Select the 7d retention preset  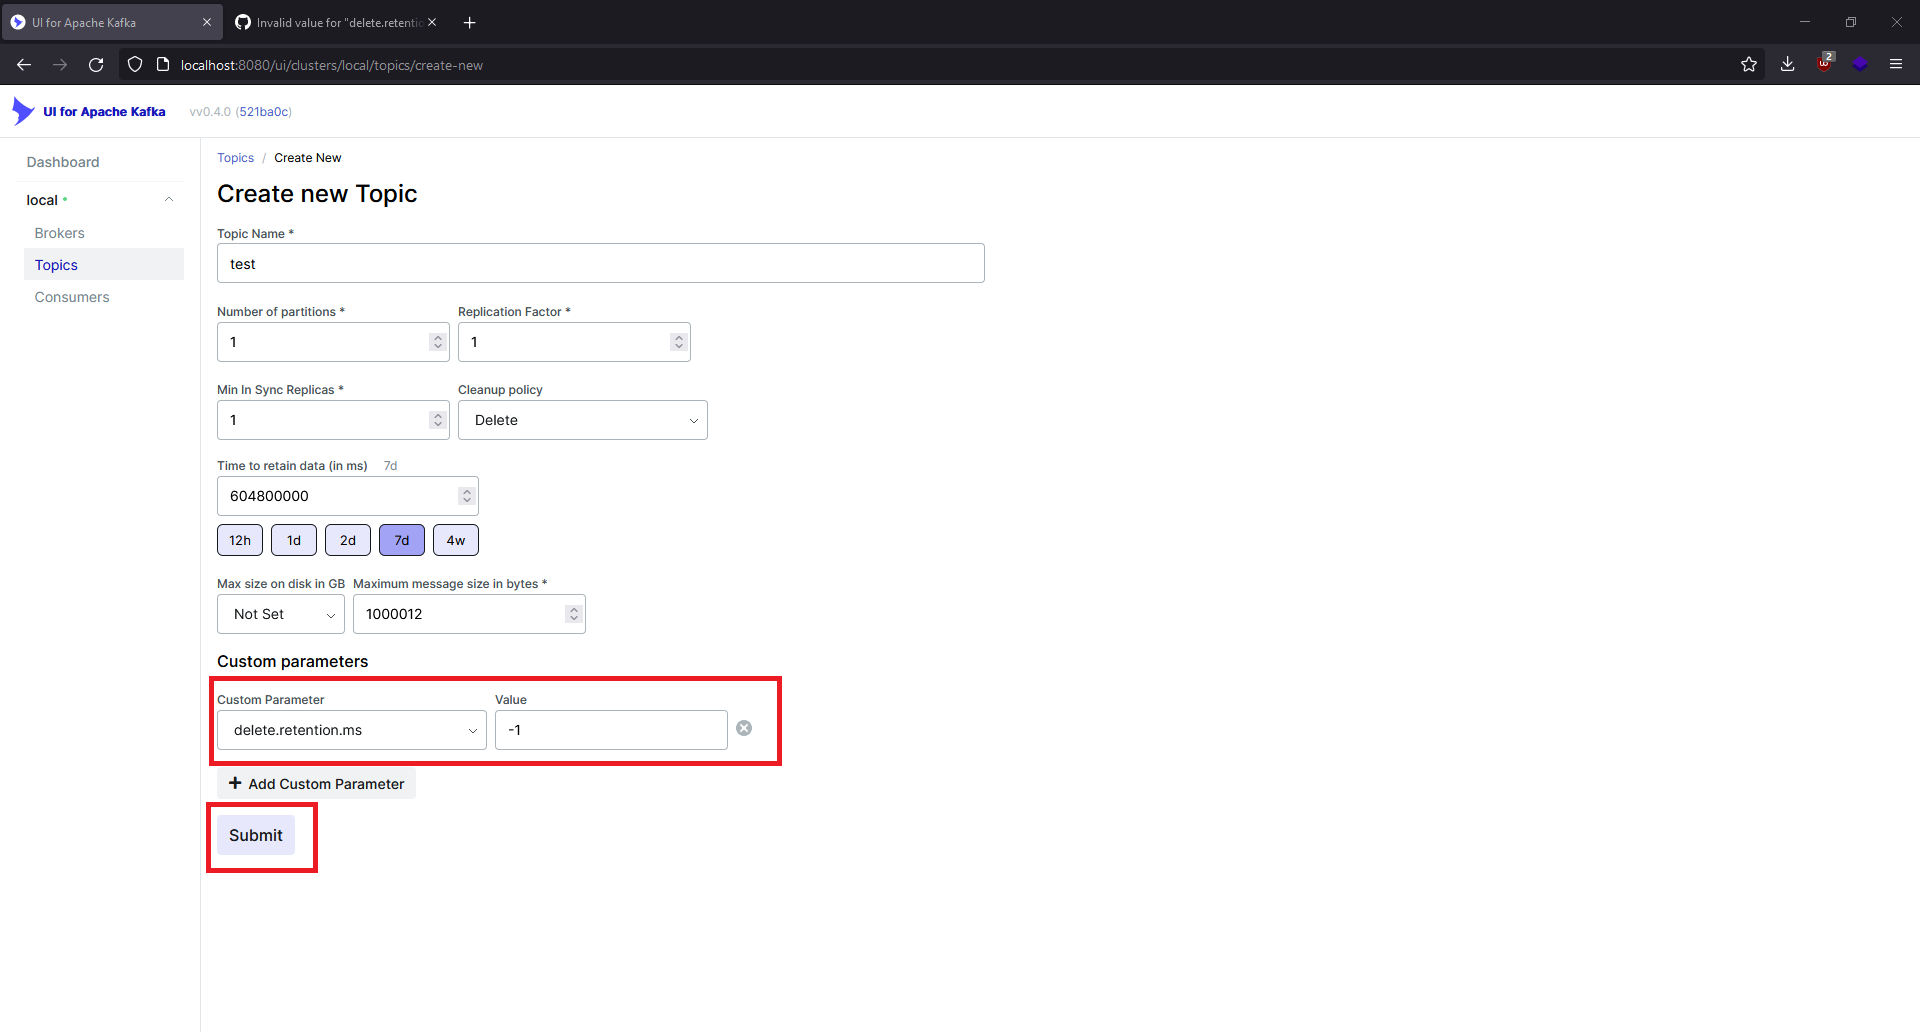coord(401,539)
